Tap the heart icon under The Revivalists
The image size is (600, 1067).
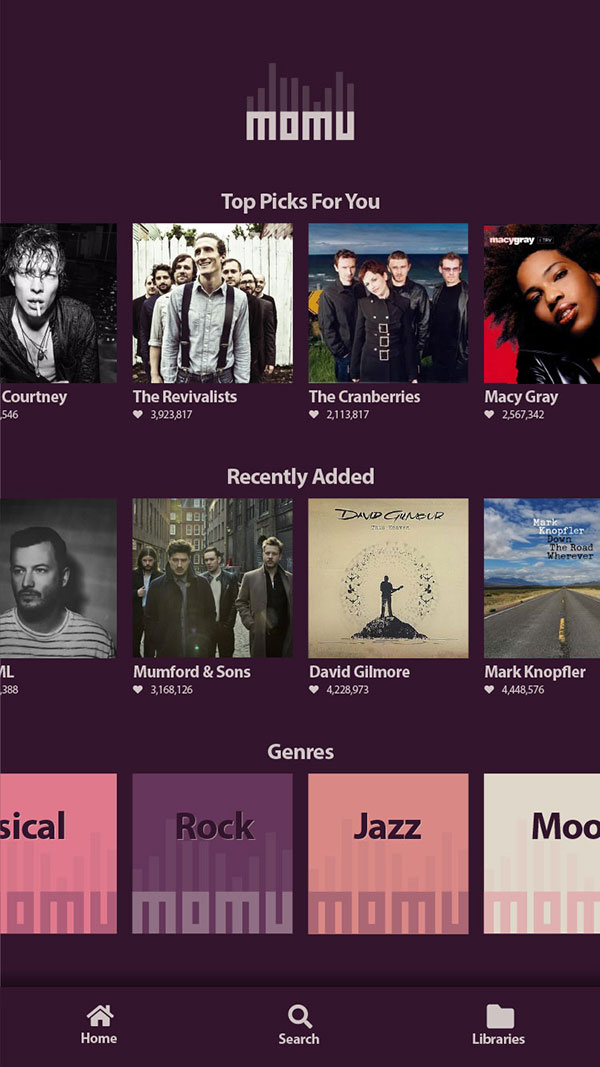click(x=137, y=414)
